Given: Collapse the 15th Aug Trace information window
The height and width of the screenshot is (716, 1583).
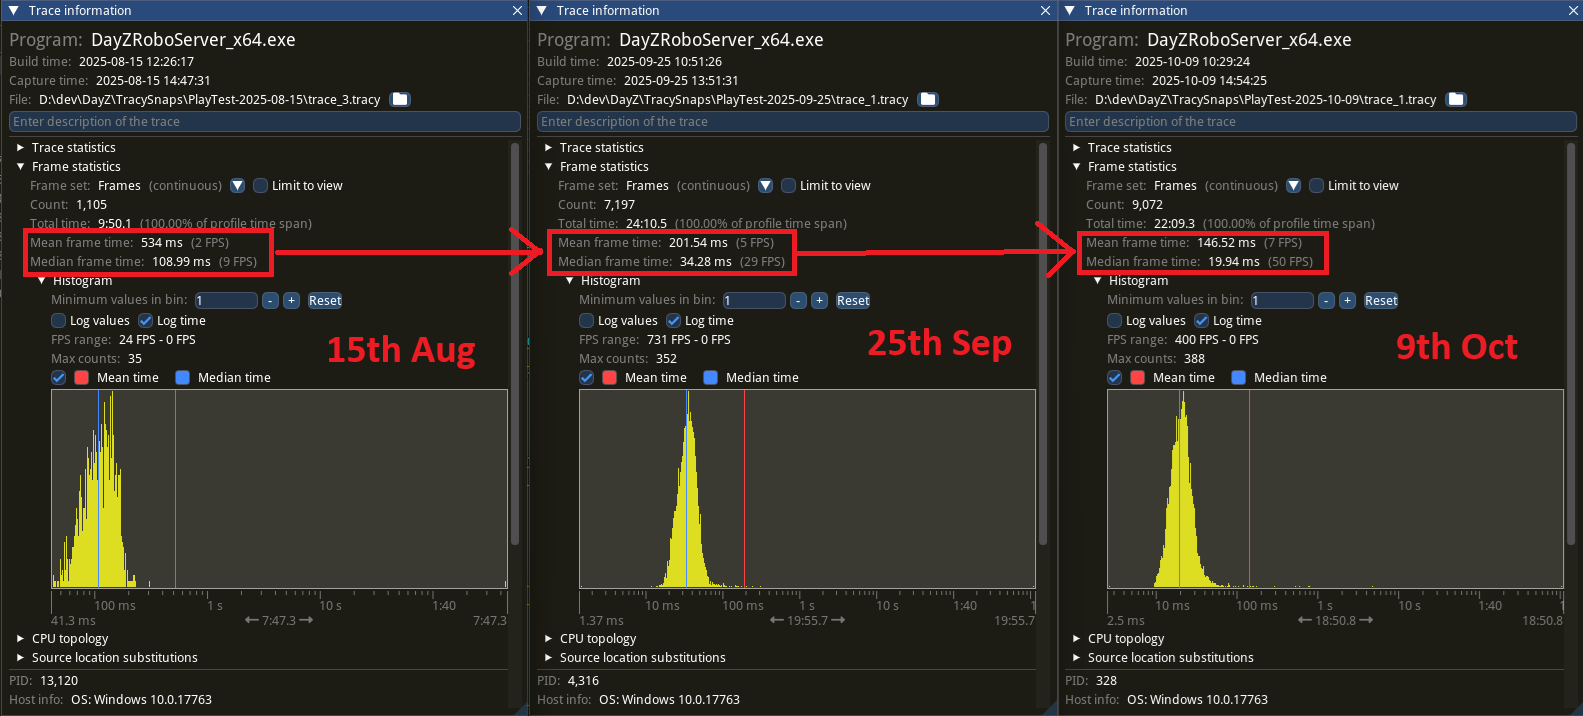Looking at the screenshot, I should pyautogui.click(x=14, y=11).
